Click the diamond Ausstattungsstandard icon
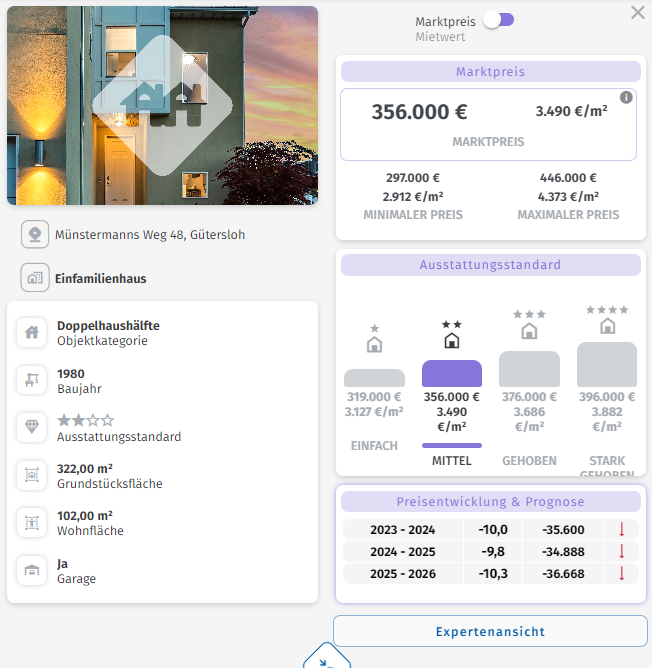 tap(32, 427)
